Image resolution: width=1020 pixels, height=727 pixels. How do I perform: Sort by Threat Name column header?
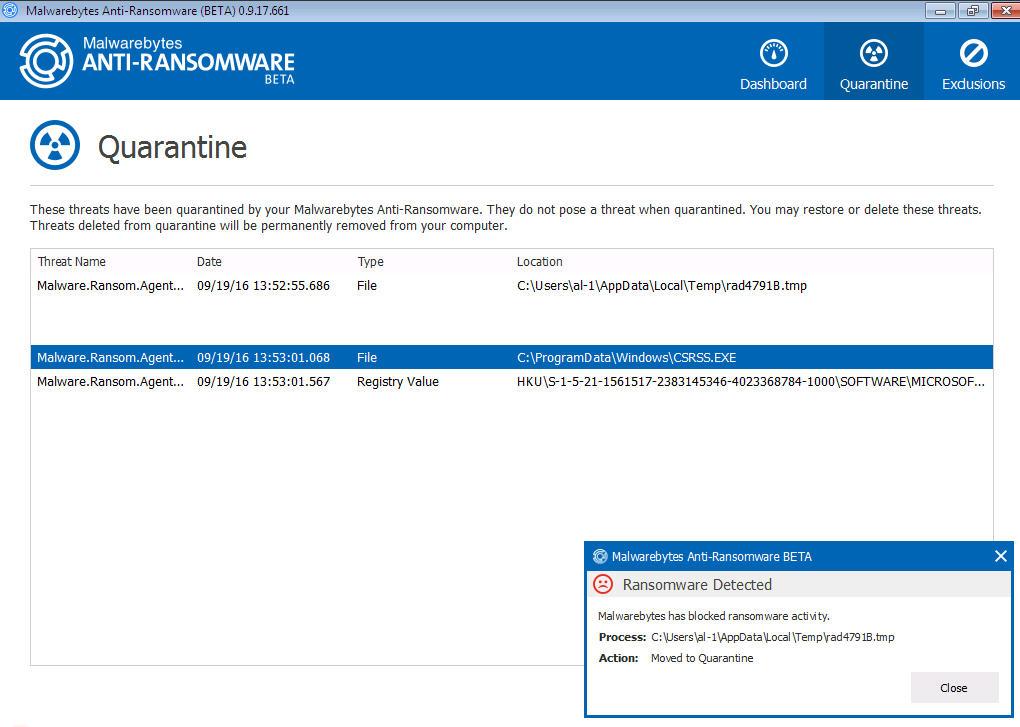coord(72,261)
